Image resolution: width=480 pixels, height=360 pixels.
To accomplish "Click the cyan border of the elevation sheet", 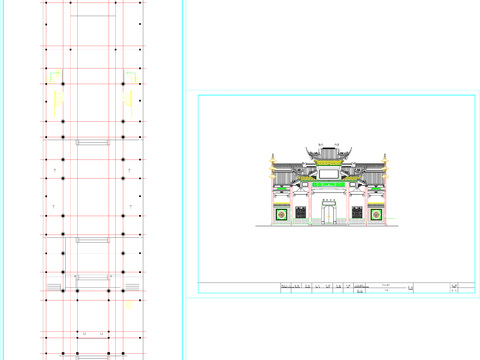I will click(337, 96).
